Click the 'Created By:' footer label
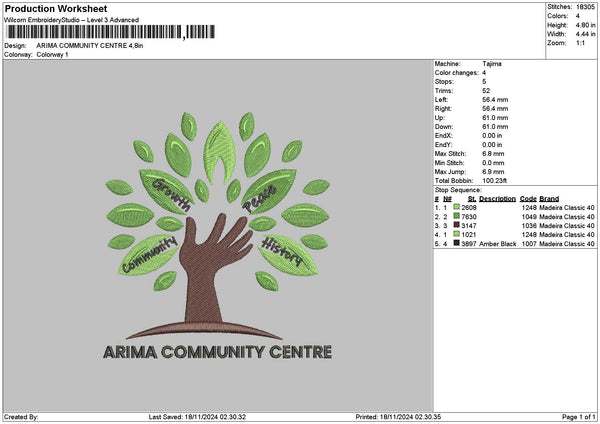The width and height of the screenshot is (600, 424). point(21,417)
